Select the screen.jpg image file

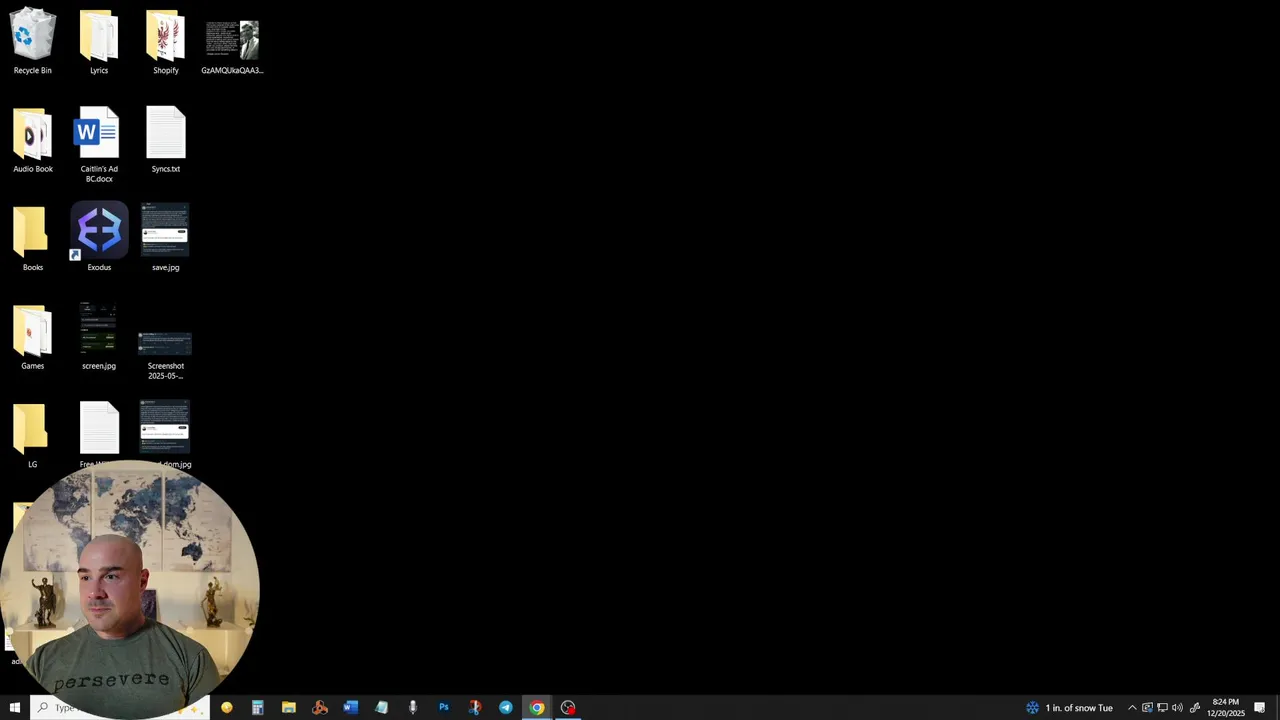pos(99,337)
